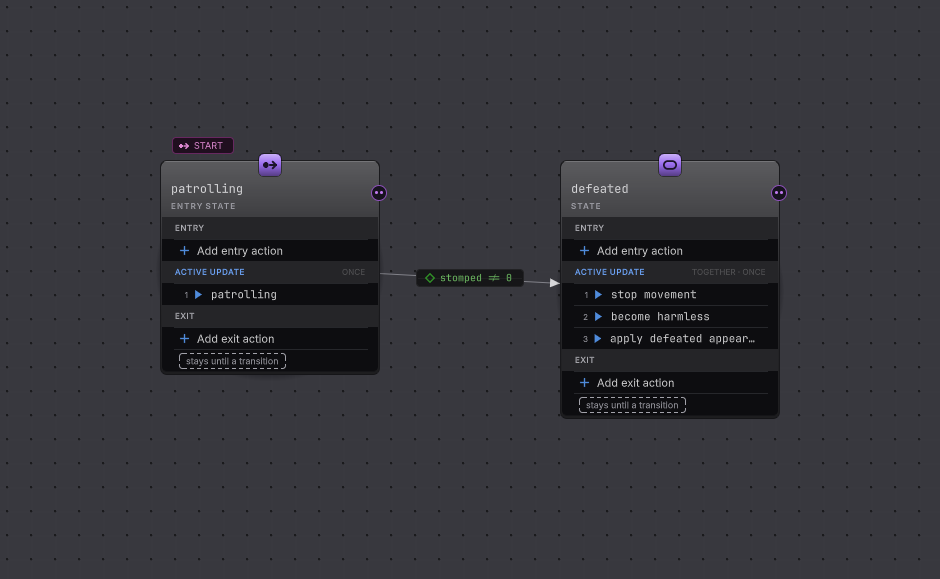This screenshot has width=940, height=579.
Task: Select the patrolling action row text
Action: tap(243, 294)
